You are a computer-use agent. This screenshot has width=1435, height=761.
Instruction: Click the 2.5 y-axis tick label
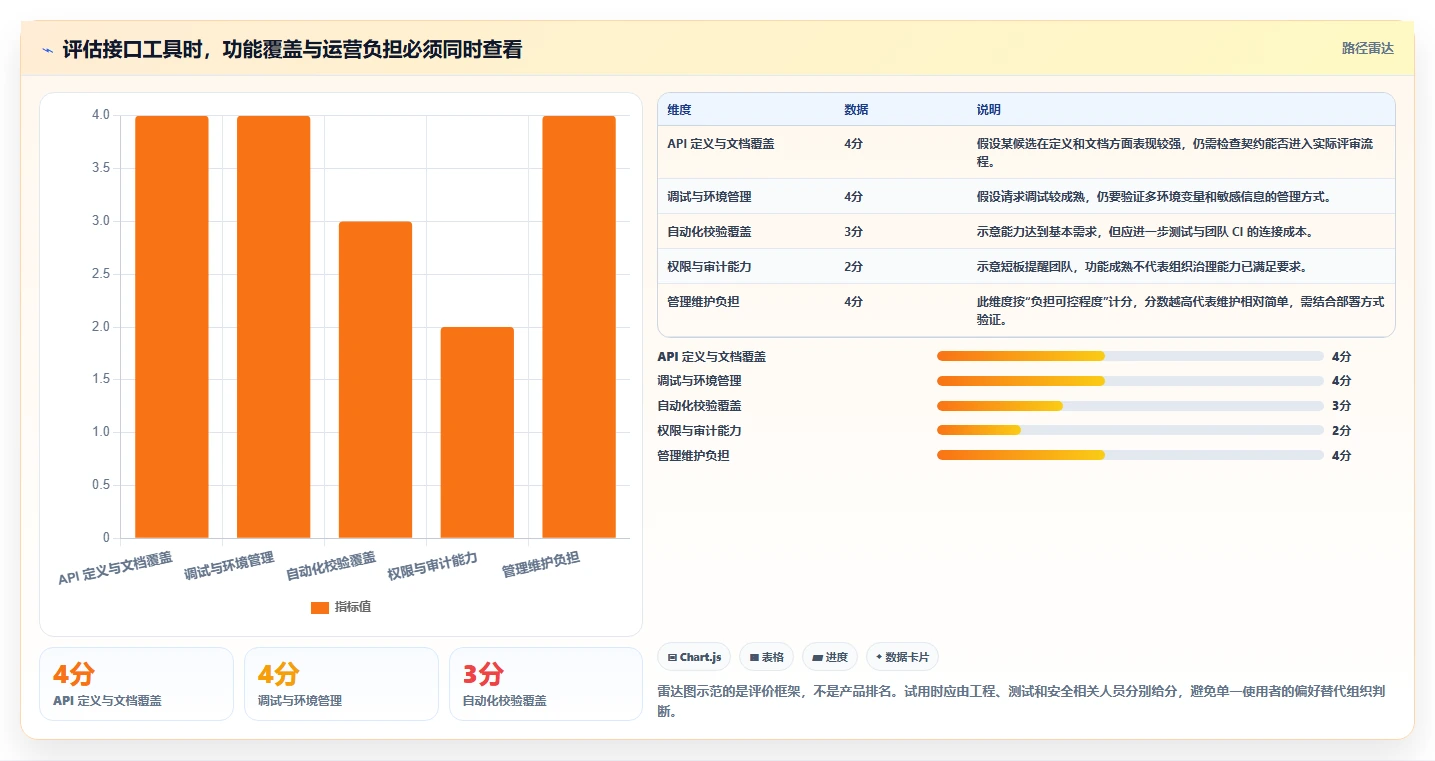point(101,274)
